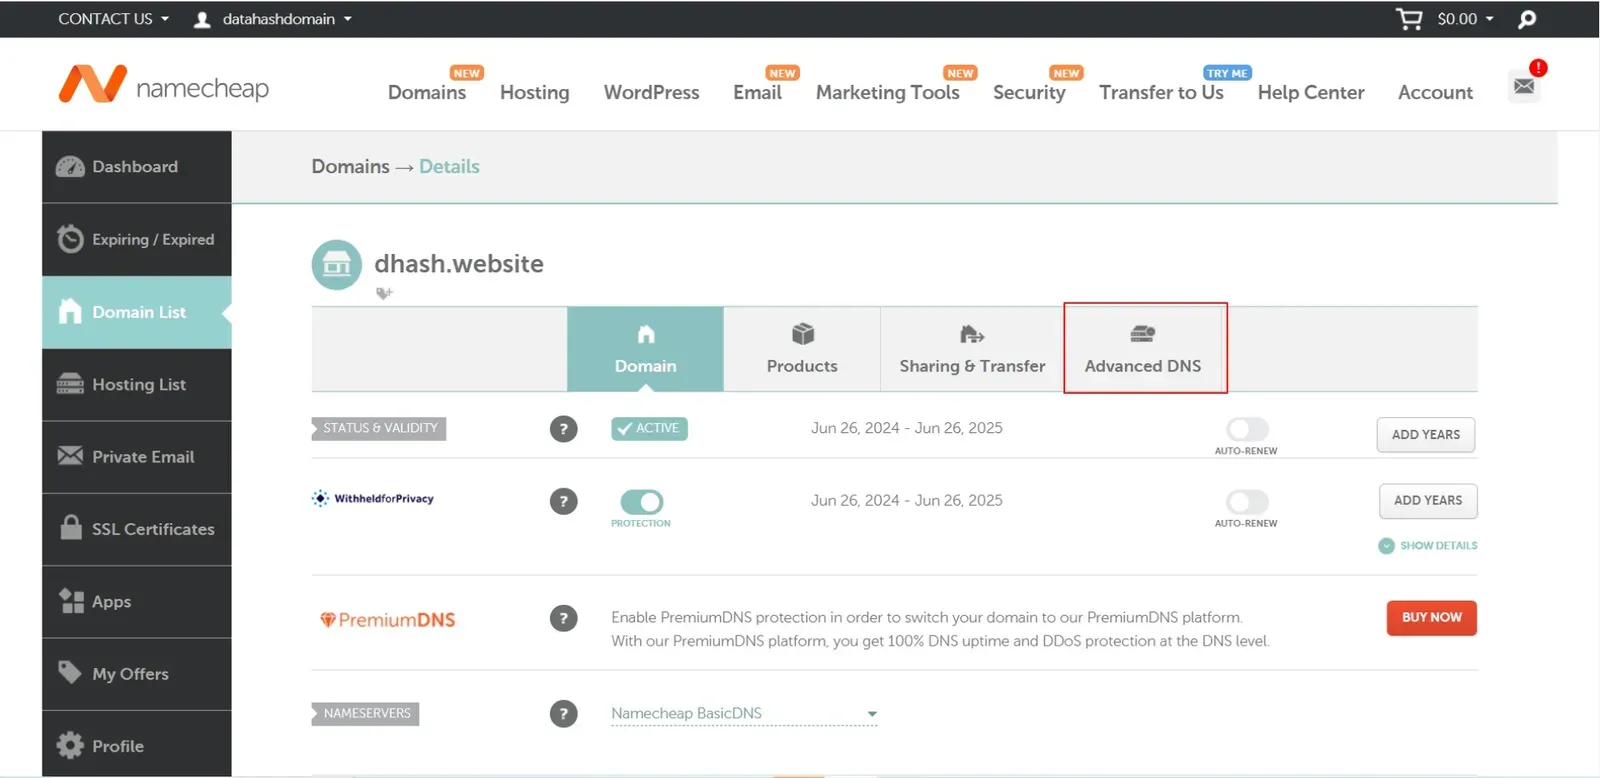Open the Email menu
Image resolution: width=1600 pixels, height=778 pixels.
point(757,92)
